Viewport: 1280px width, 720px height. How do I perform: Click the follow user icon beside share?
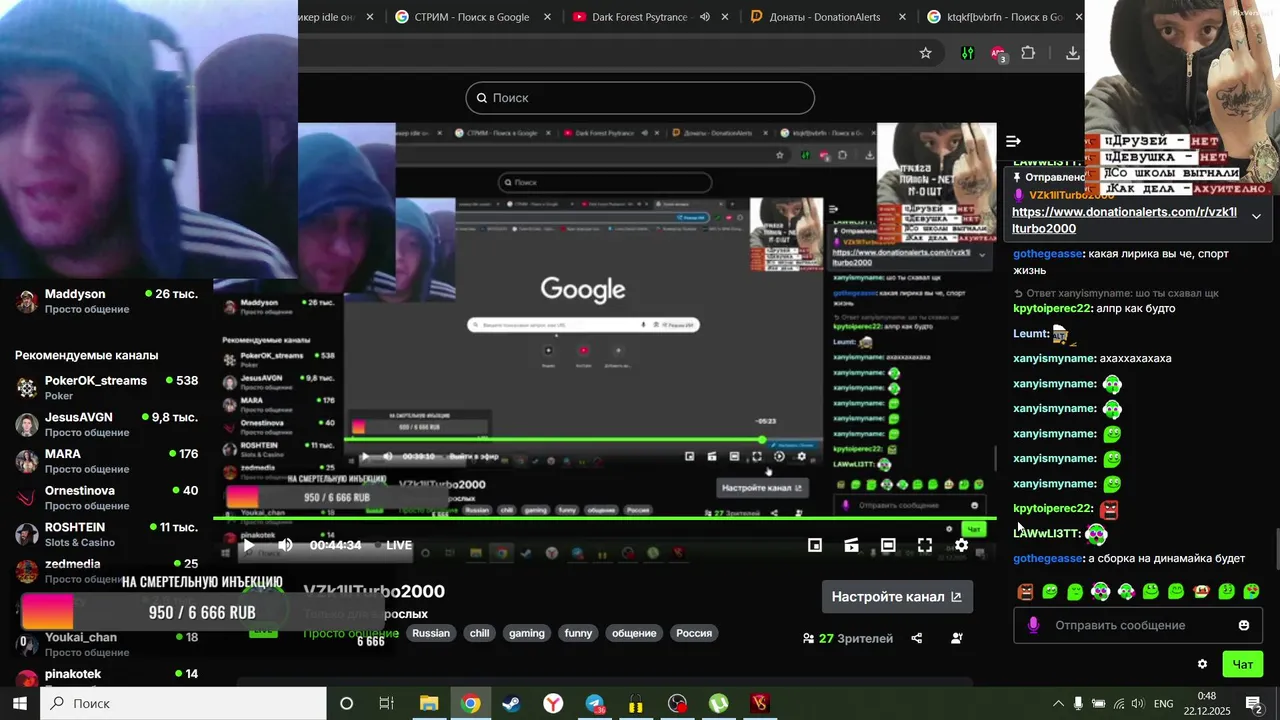pyautogui.click(x=957, y=638)
